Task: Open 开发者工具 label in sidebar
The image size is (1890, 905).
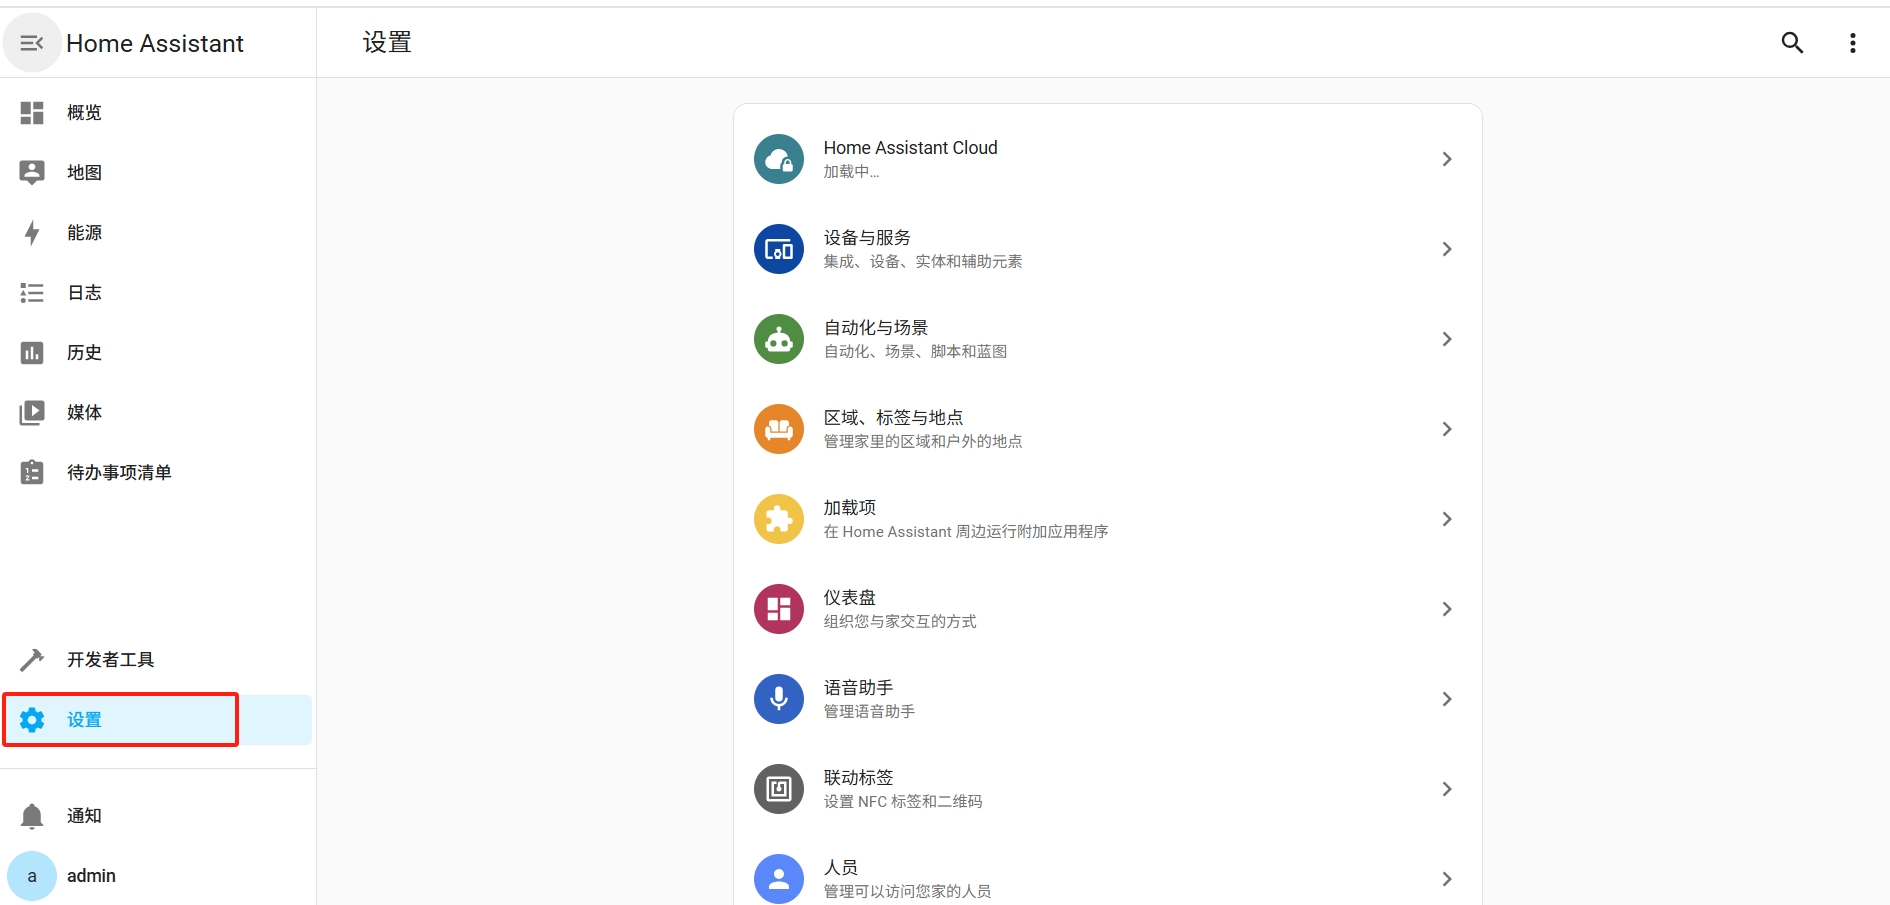Action: tap(110, 660)
